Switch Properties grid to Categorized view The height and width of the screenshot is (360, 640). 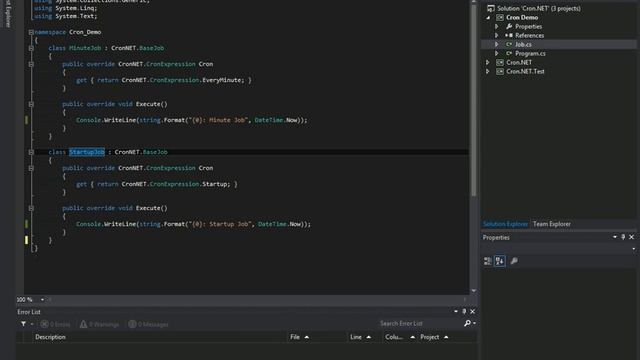(488, 261)
